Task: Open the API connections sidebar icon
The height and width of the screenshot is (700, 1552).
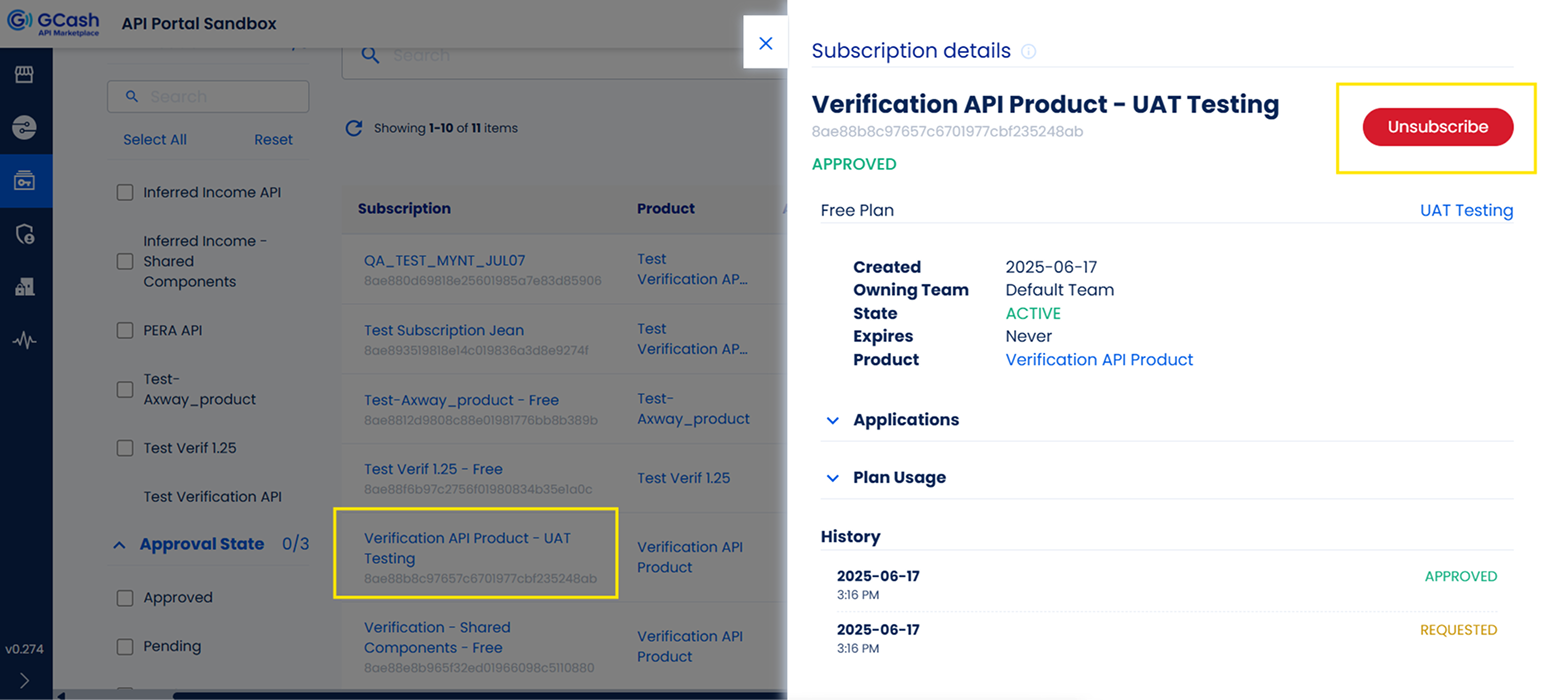Action: click(x=25, y=127)
